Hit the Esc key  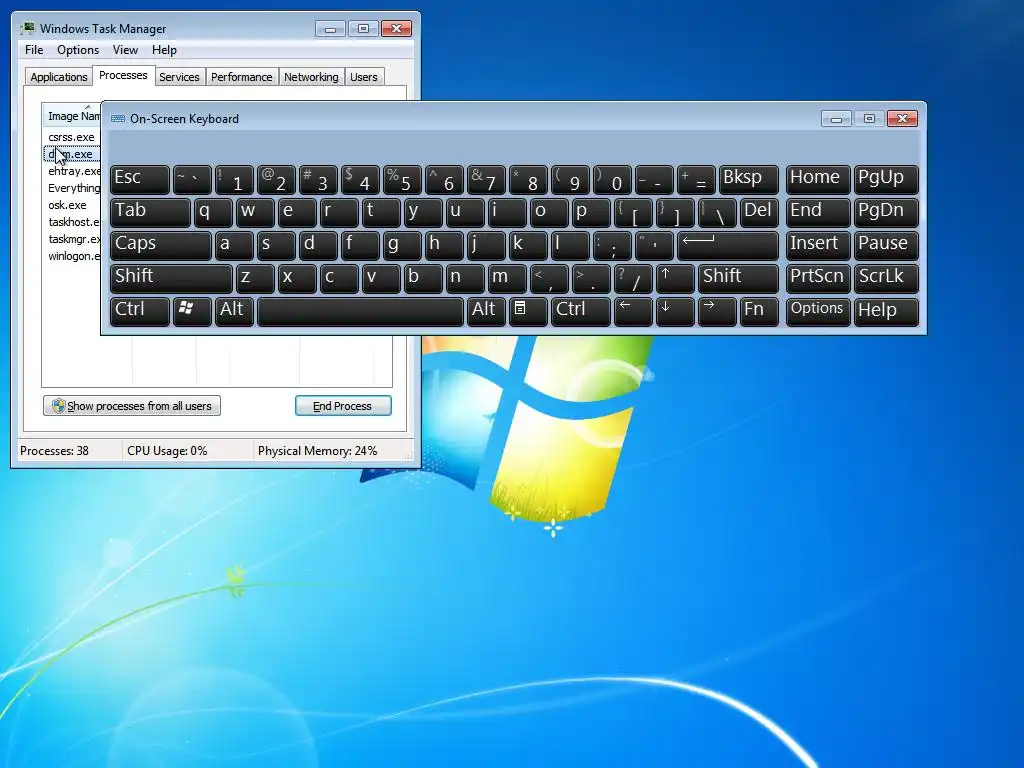click(x=140, y=179)
